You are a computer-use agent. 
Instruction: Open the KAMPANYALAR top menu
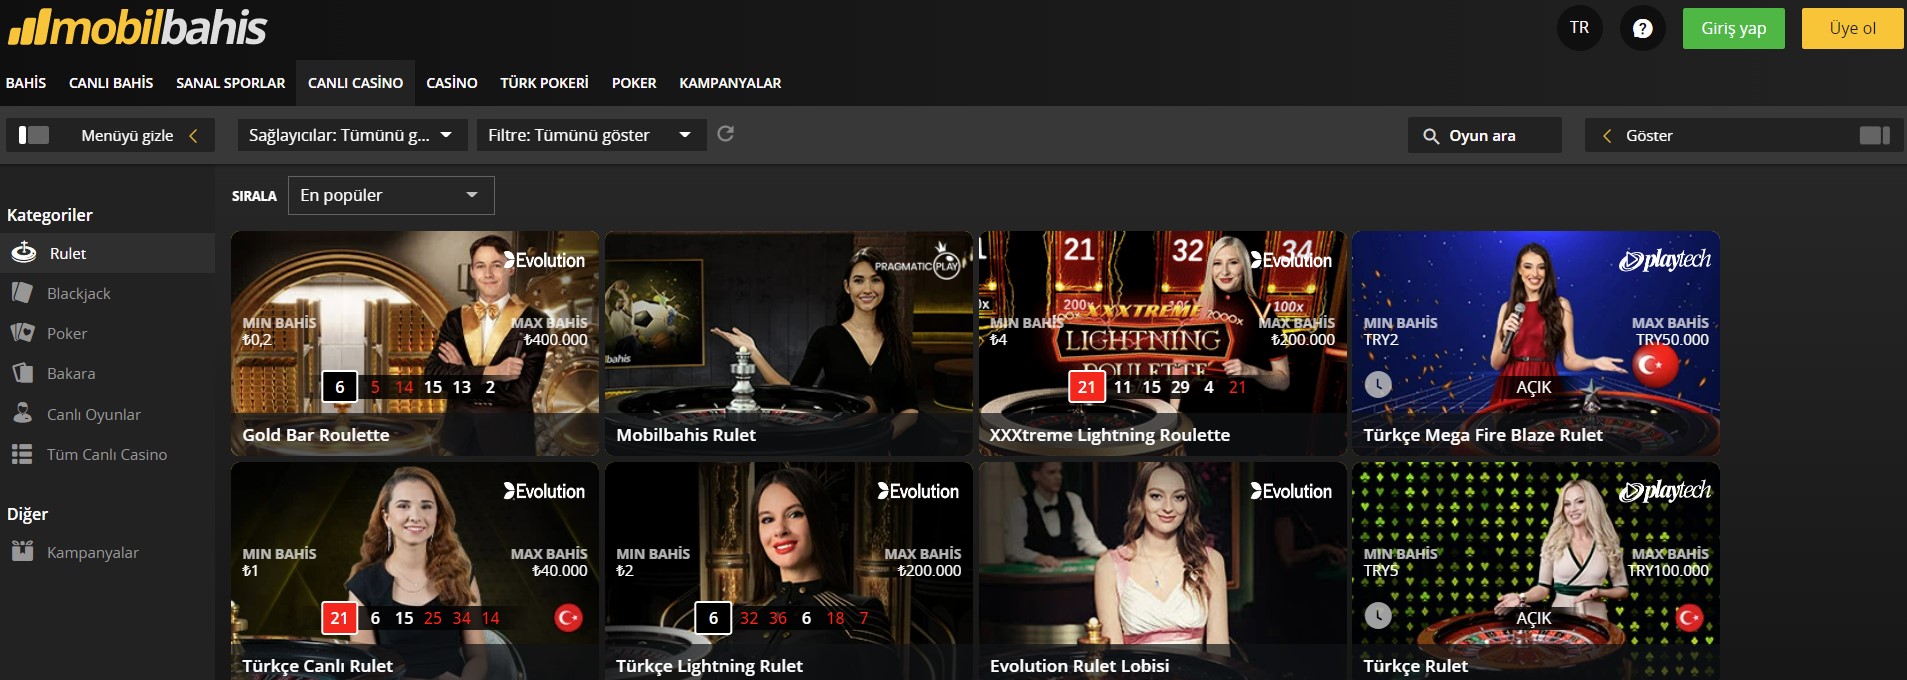coord(730,83)
